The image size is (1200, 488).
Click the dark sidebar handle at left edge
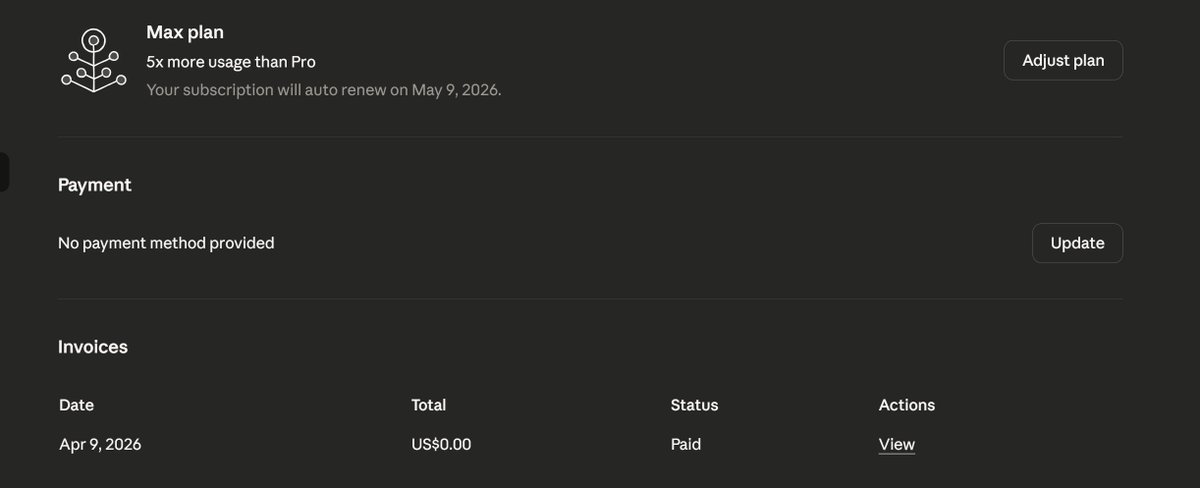[x=4, y=172]
